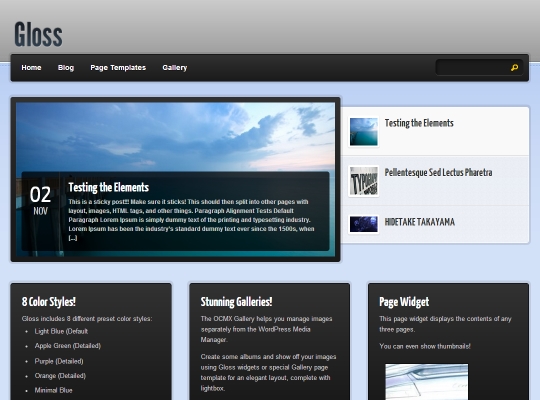
Task: Click 'Gloss includes 8 different preset color styles:' text
Action: pyautogui.click(x=87, y=319)
